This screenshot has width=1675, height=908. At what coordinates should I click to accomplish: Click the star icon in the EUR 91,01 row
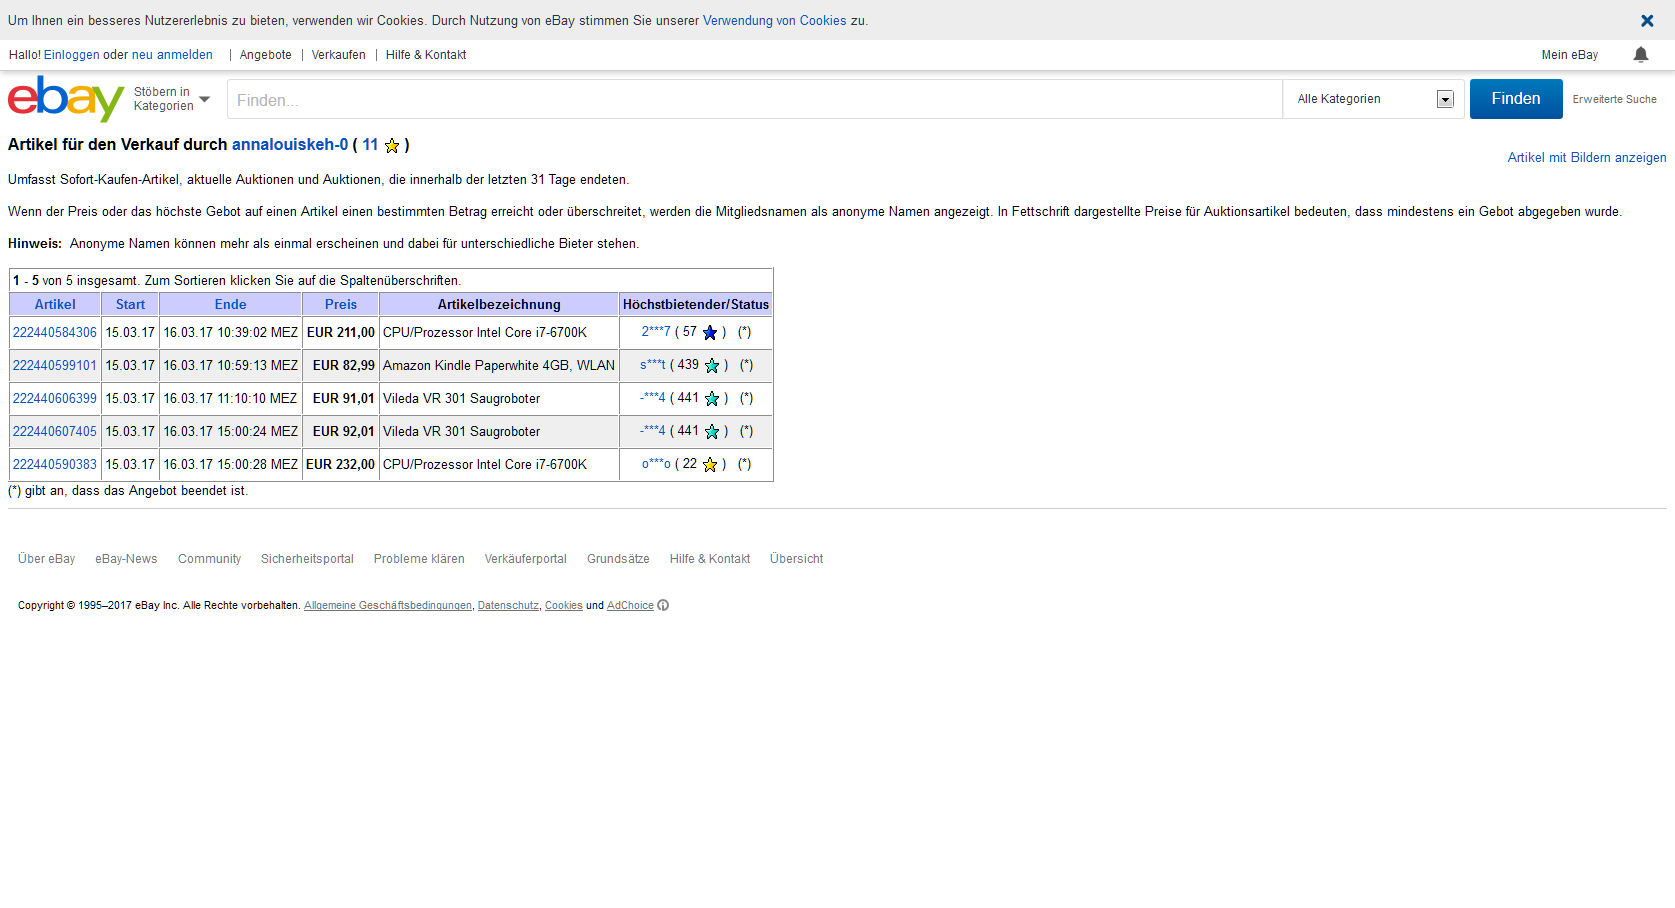[712, 399]
